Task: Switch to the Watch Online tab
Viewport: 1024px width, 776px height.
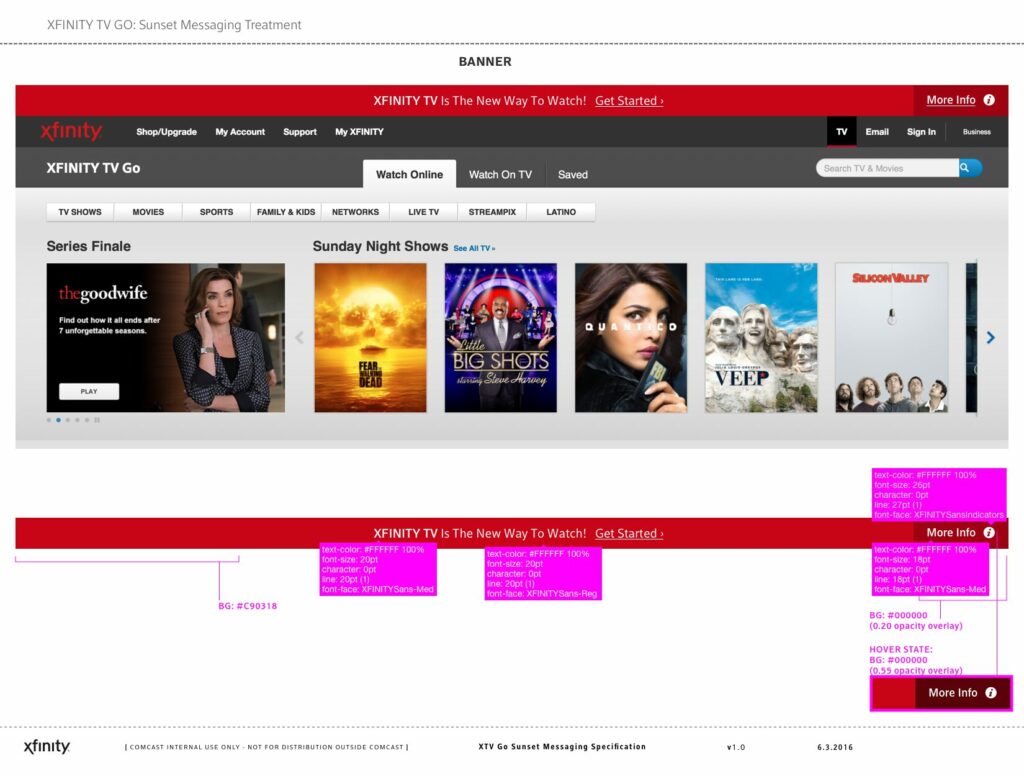Action: click(x=409, y=174)
